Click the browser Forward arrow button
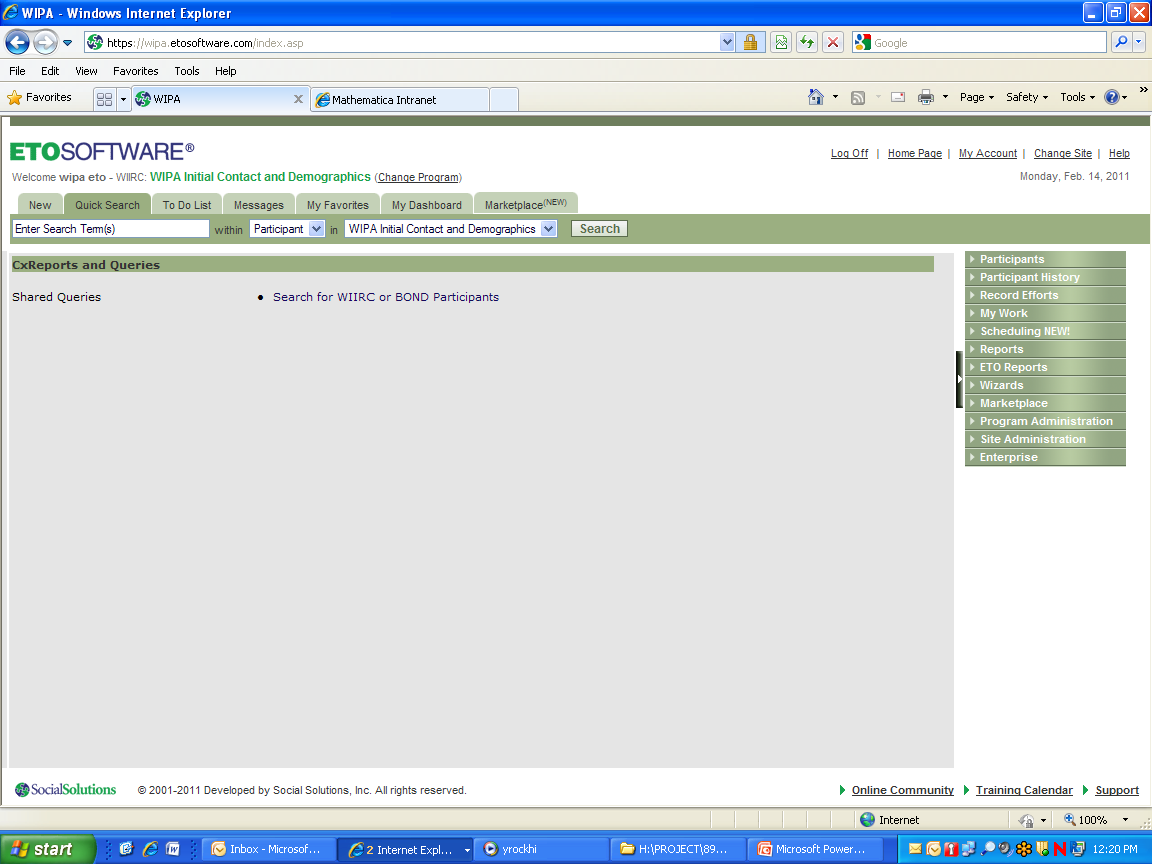Image resolution: width=1152 pixels, height=864 pixels. pyautogui.click(x=46, y=43)
